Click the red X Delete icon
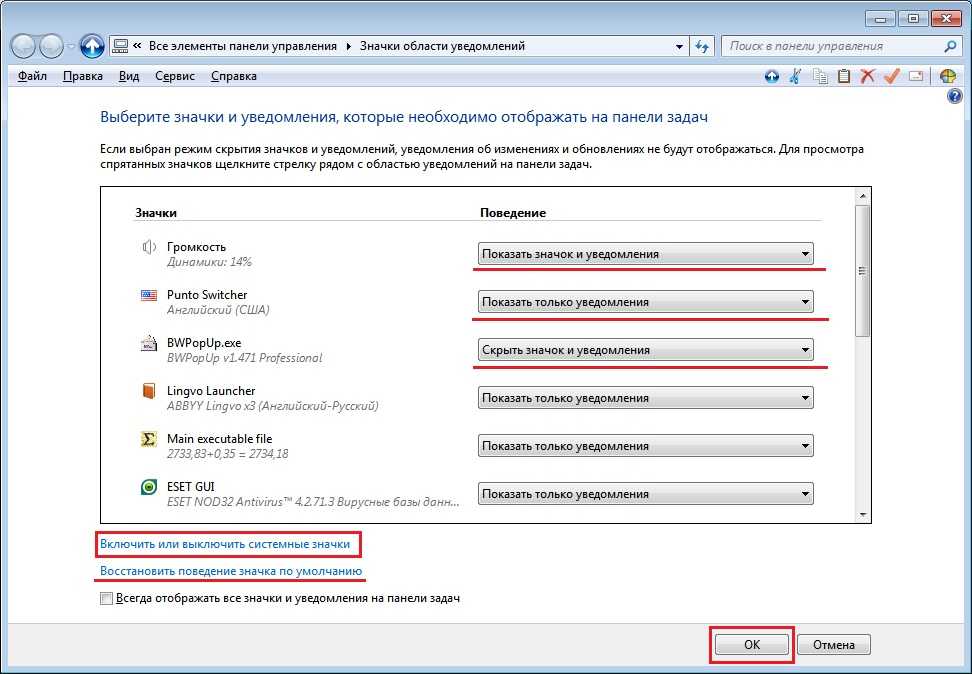The height and width of the screenshot is (674, 972). tap(868, 76)
